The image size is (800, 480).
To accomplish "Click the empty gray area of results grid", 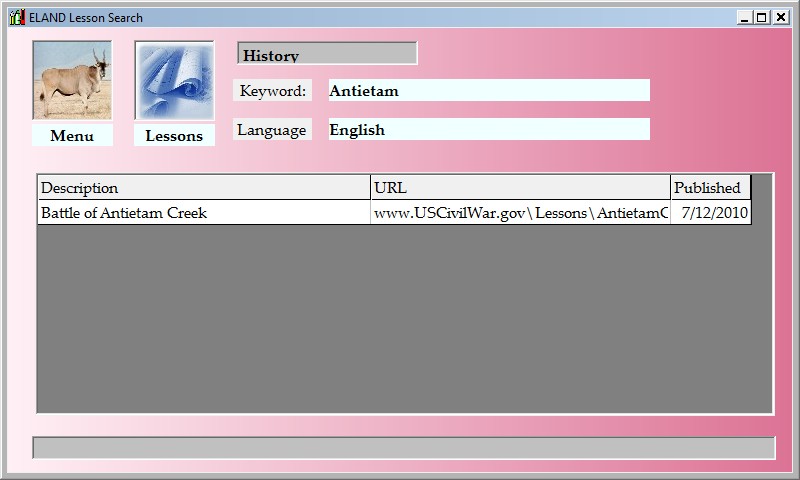I will coord(400,320).
